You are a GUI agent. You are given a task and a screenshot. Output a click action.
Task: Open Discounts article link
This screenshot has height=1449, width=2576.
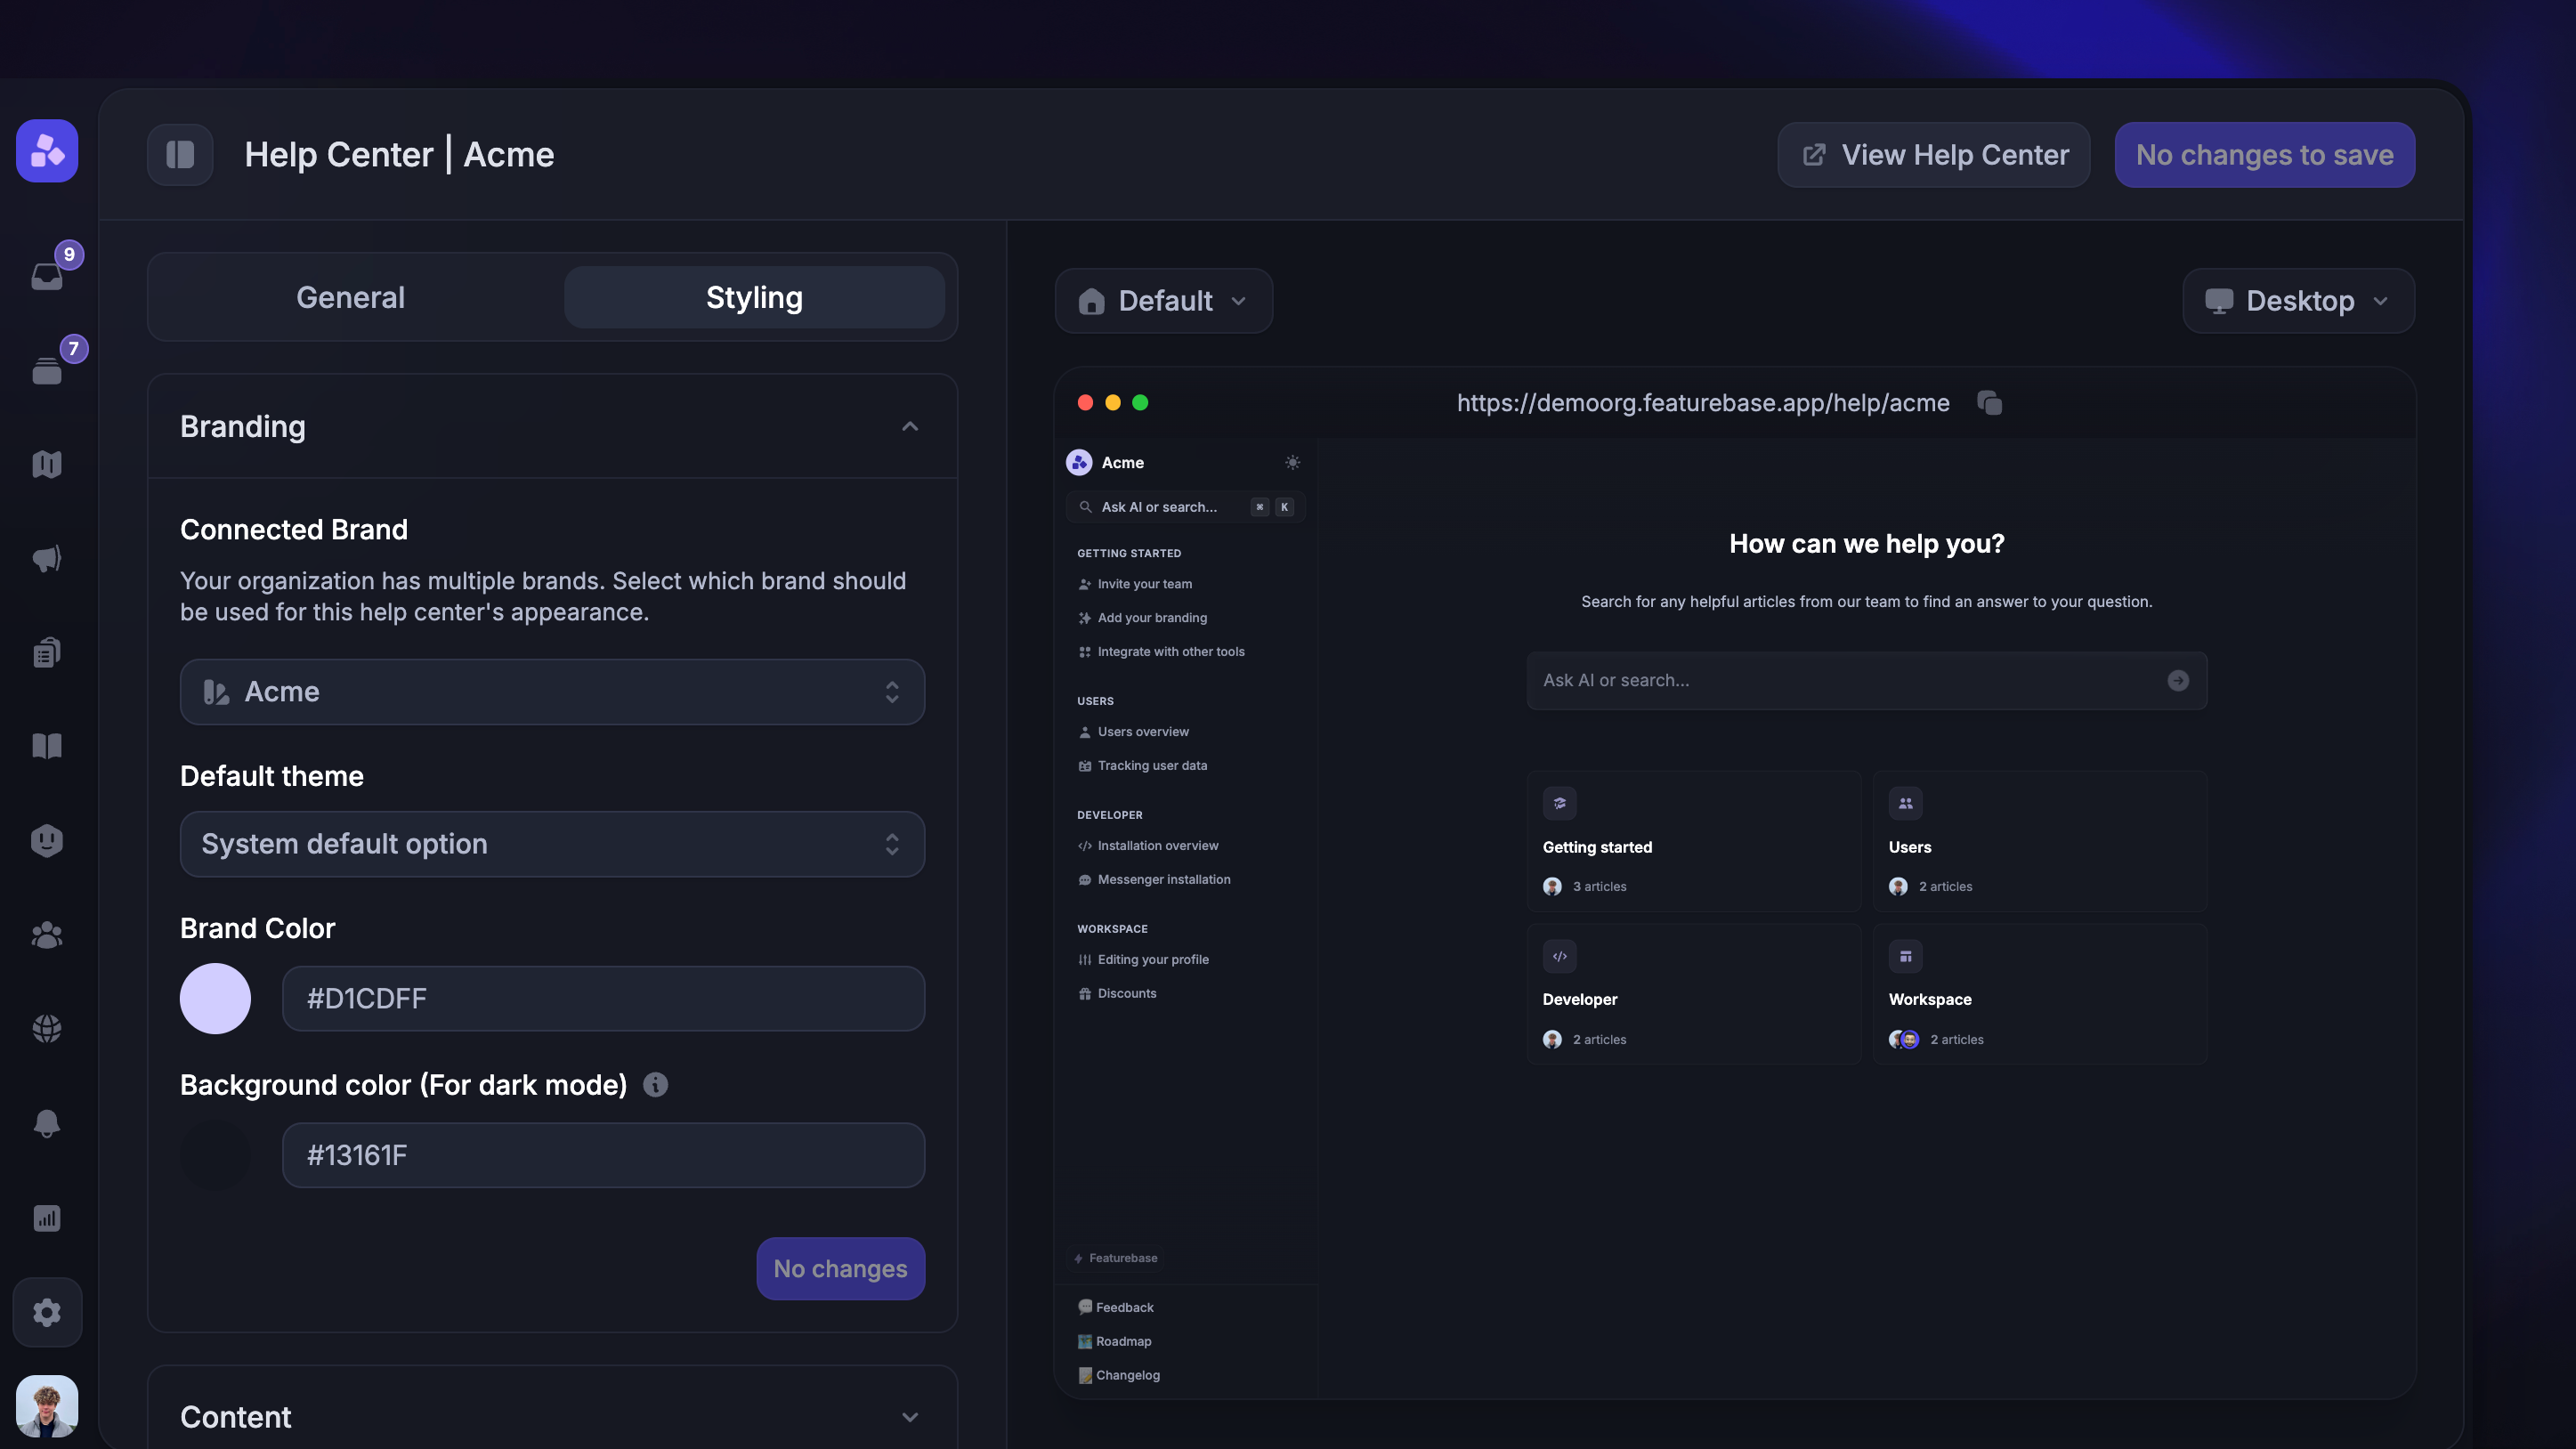click(x=1117, y=994)
